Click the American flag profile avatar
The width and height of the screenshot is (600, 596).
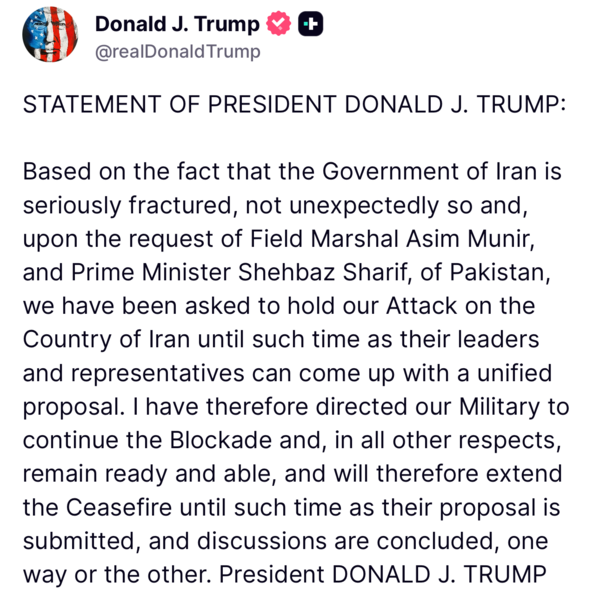[50, 35]
